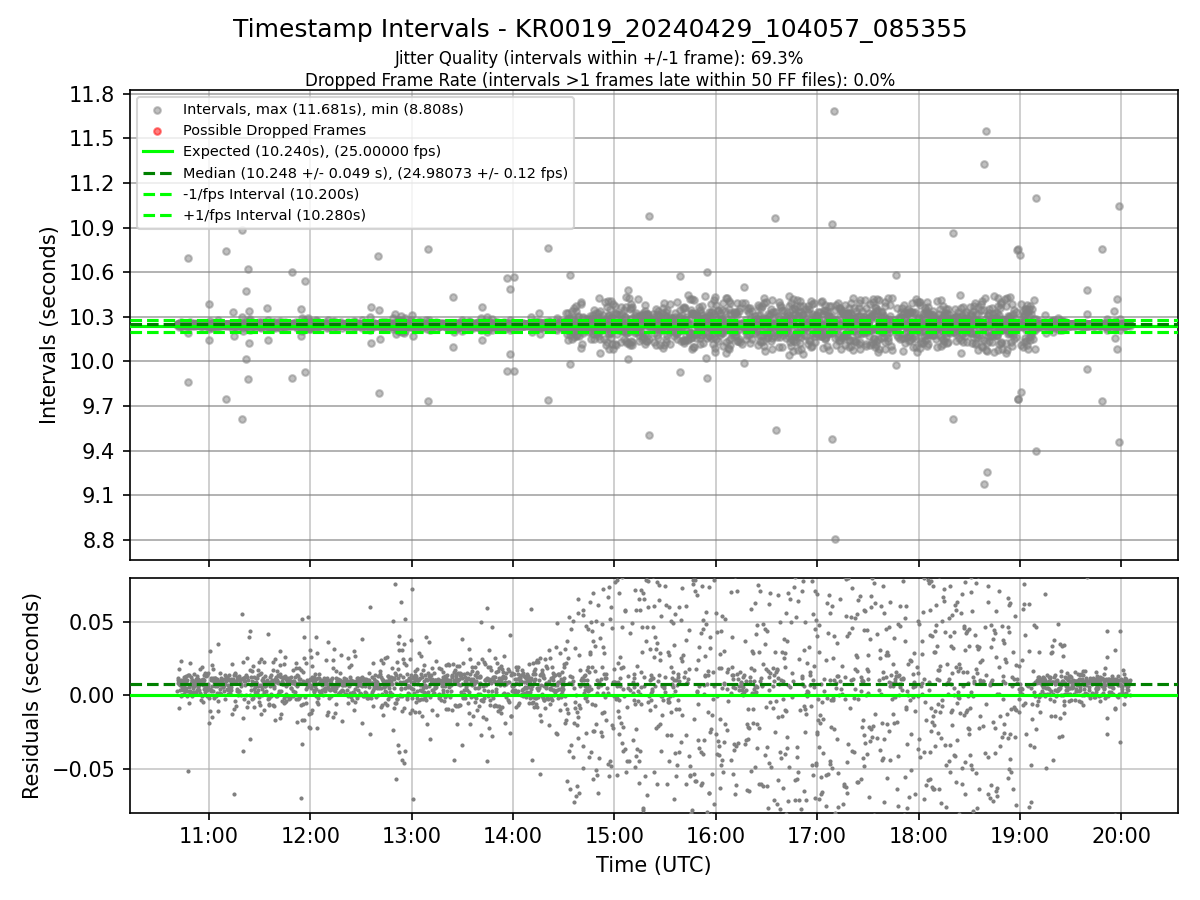The image size is (1200, 900).
Task: Click the 11:00 time tick label
Action: 209,836
